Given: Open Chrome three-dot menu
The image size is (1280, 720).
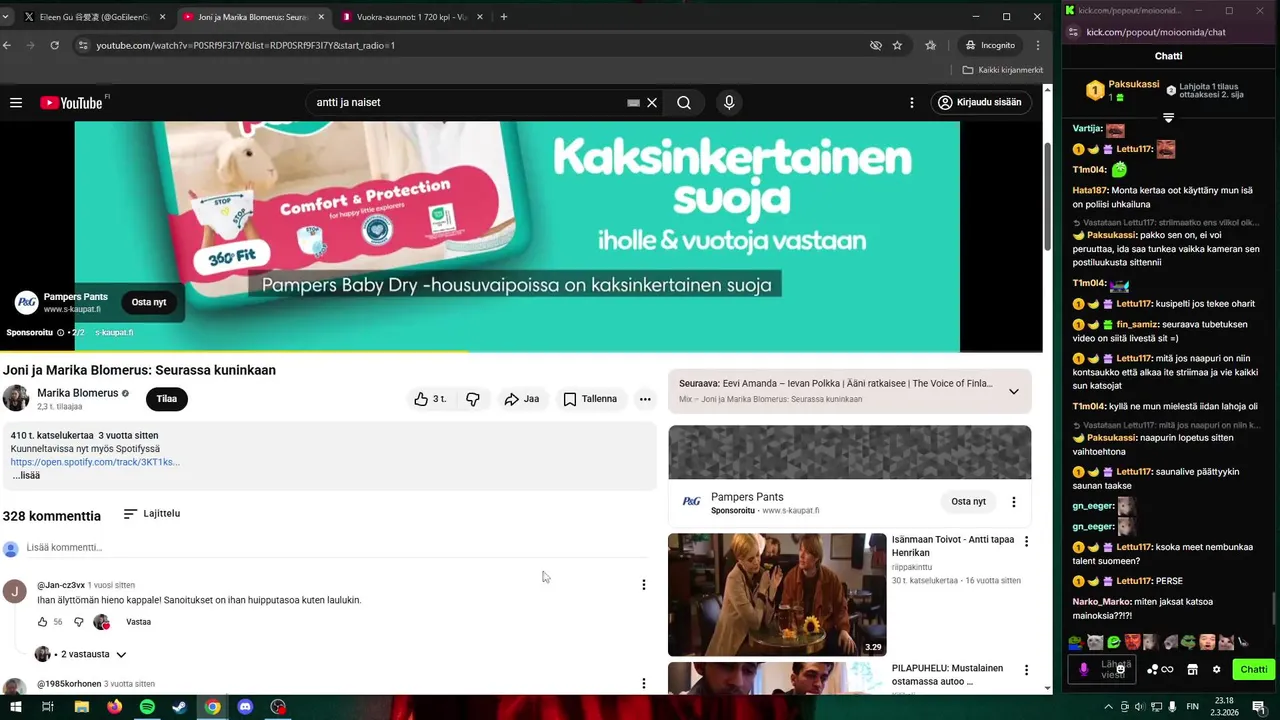Looking at the screenshot, I should tap(1038, 45).
